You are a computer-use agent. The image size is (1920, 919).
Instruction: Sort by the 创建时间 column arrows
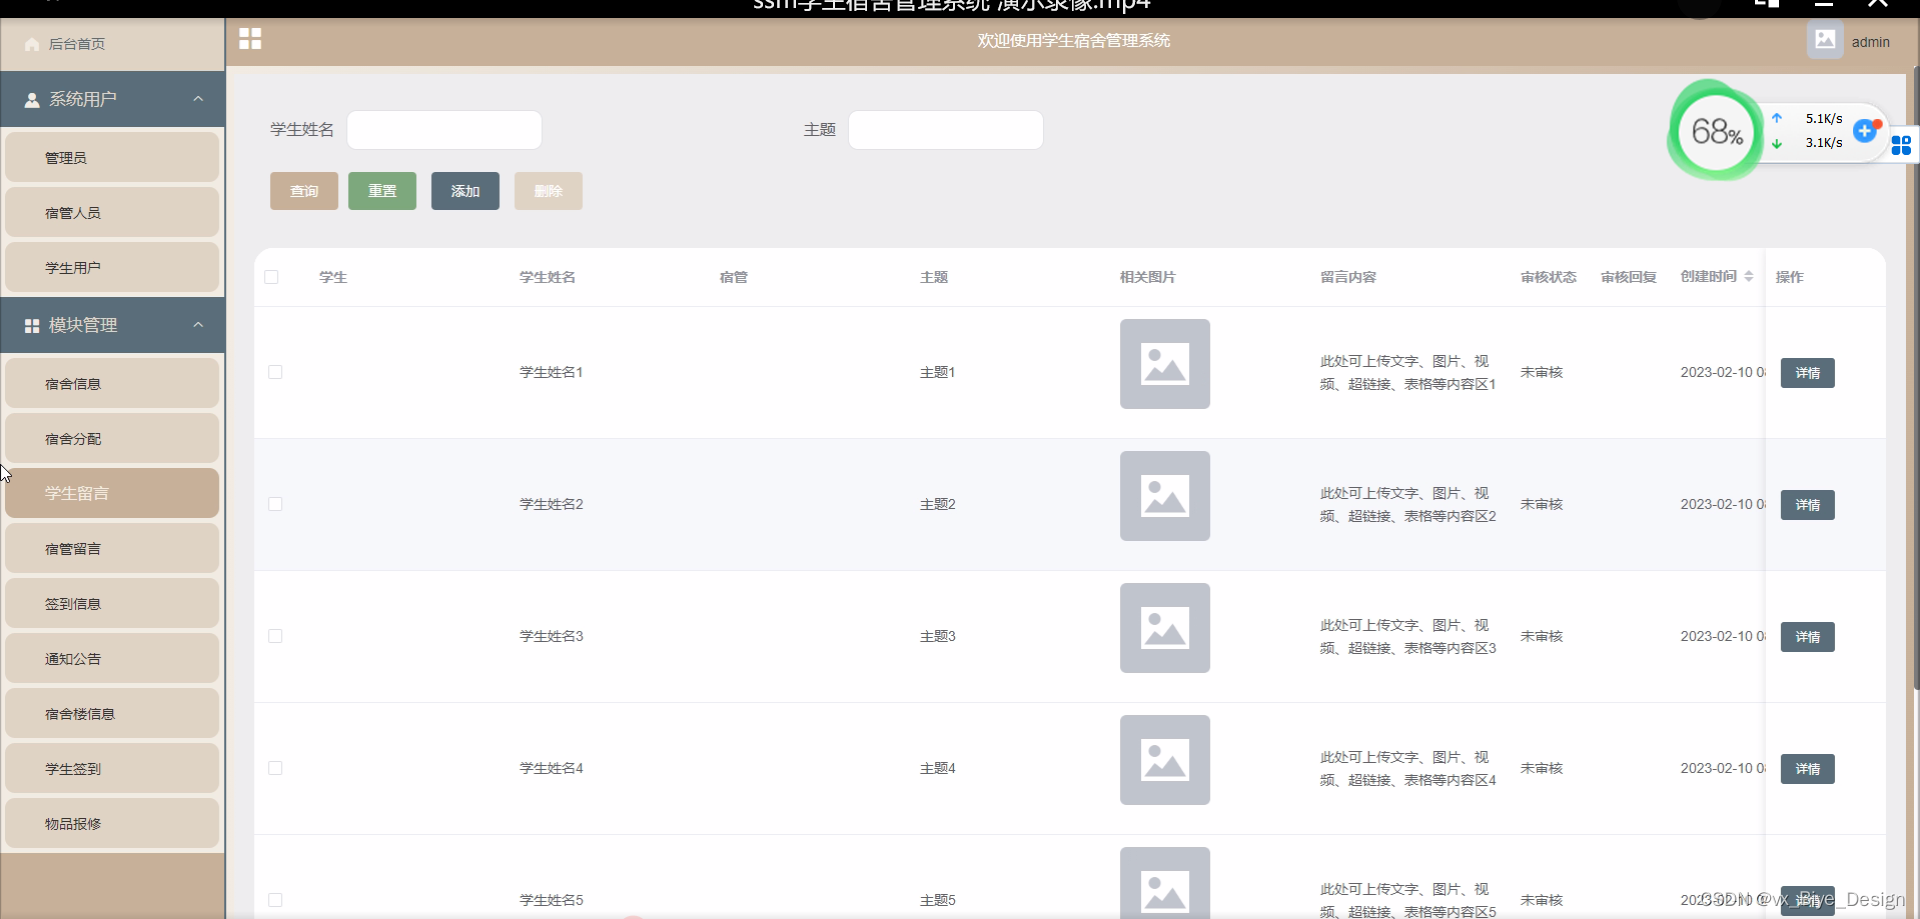(x=1749, y=276)
